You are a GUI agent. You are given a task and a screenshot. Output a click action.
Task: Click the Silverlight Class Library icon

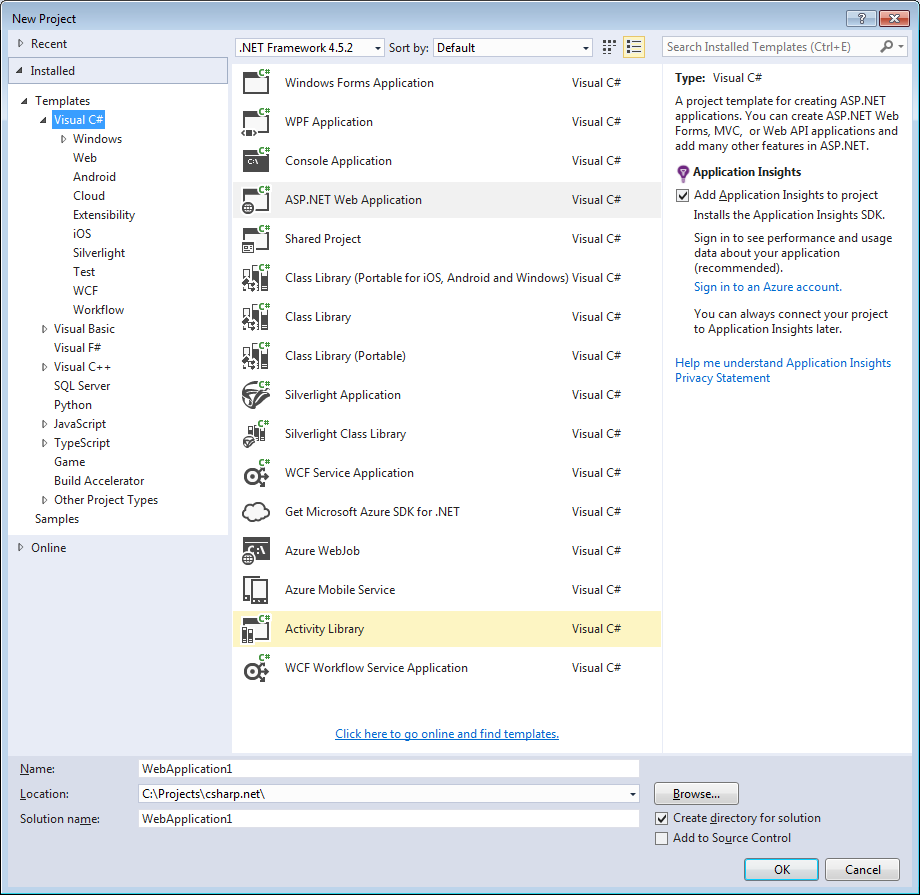(x=256, y=433)
